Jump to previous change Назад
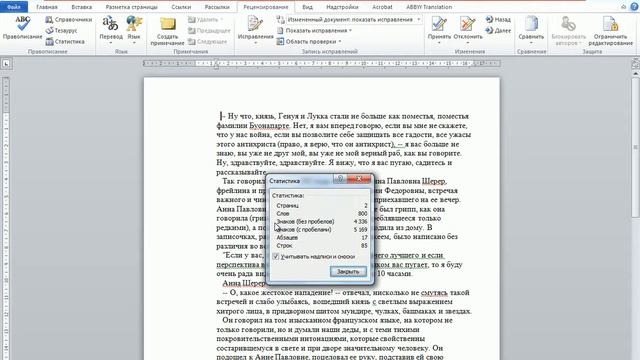Screen dimensions: 640x360 [498, 20]
